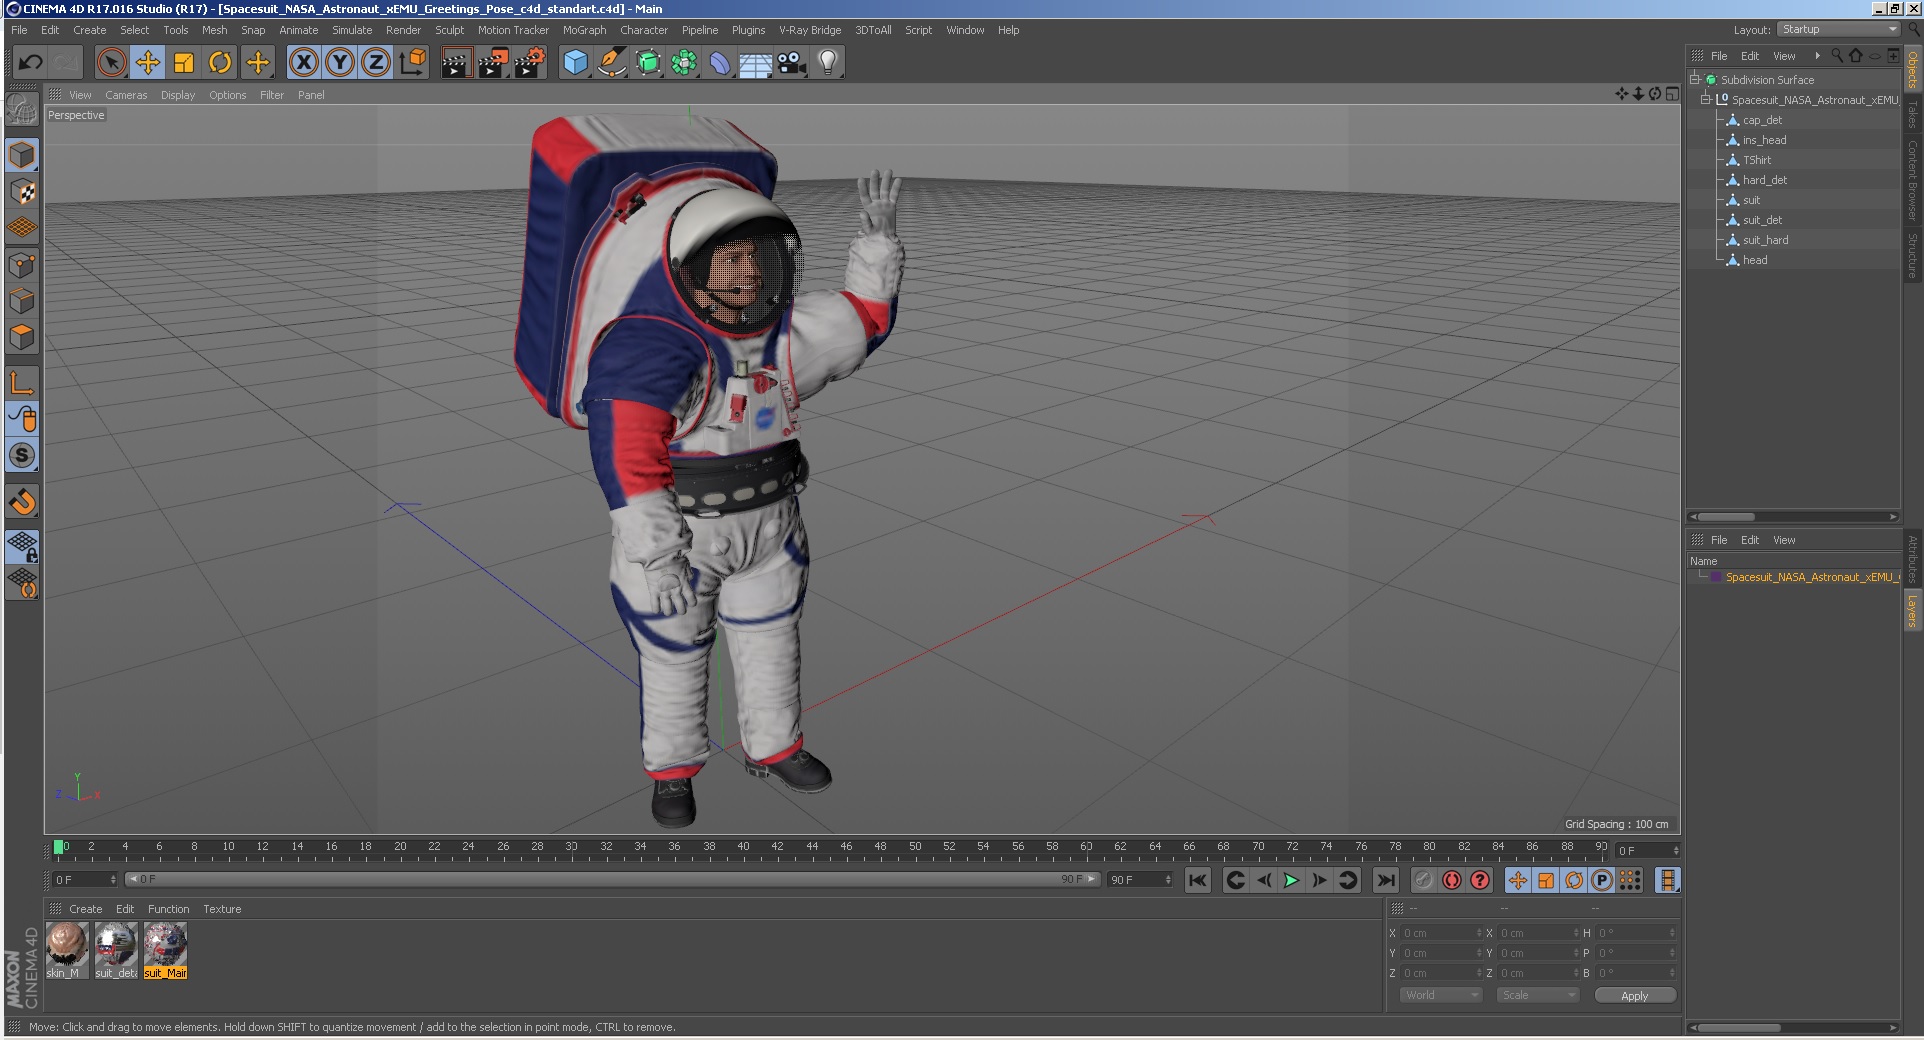This screenshot has width=1924, height=1040.
Task: Activate the Scale tool in top toolbar
Action: pos(184,63)
